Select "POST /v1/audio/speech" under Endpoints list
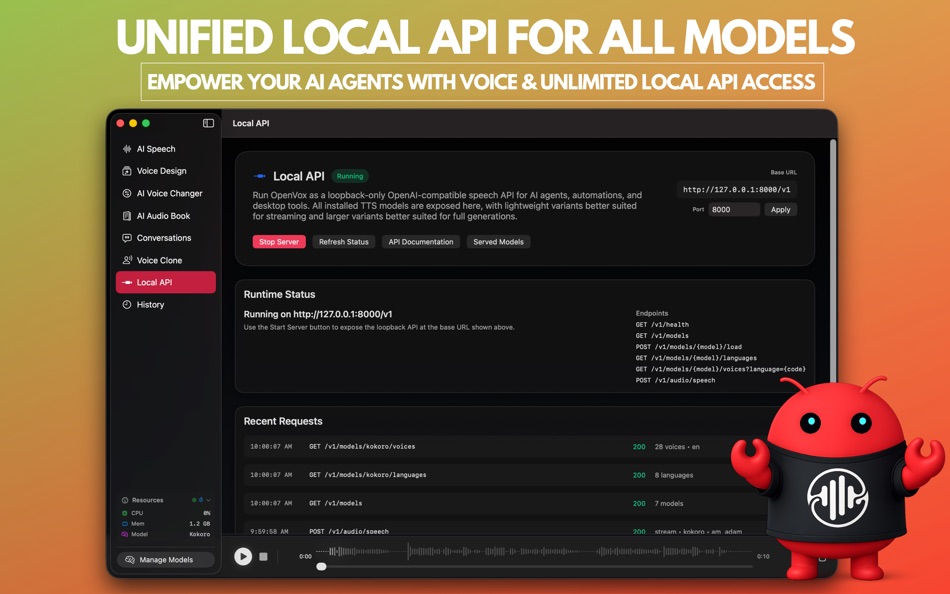950x594 pixels. tap(675, 381)
